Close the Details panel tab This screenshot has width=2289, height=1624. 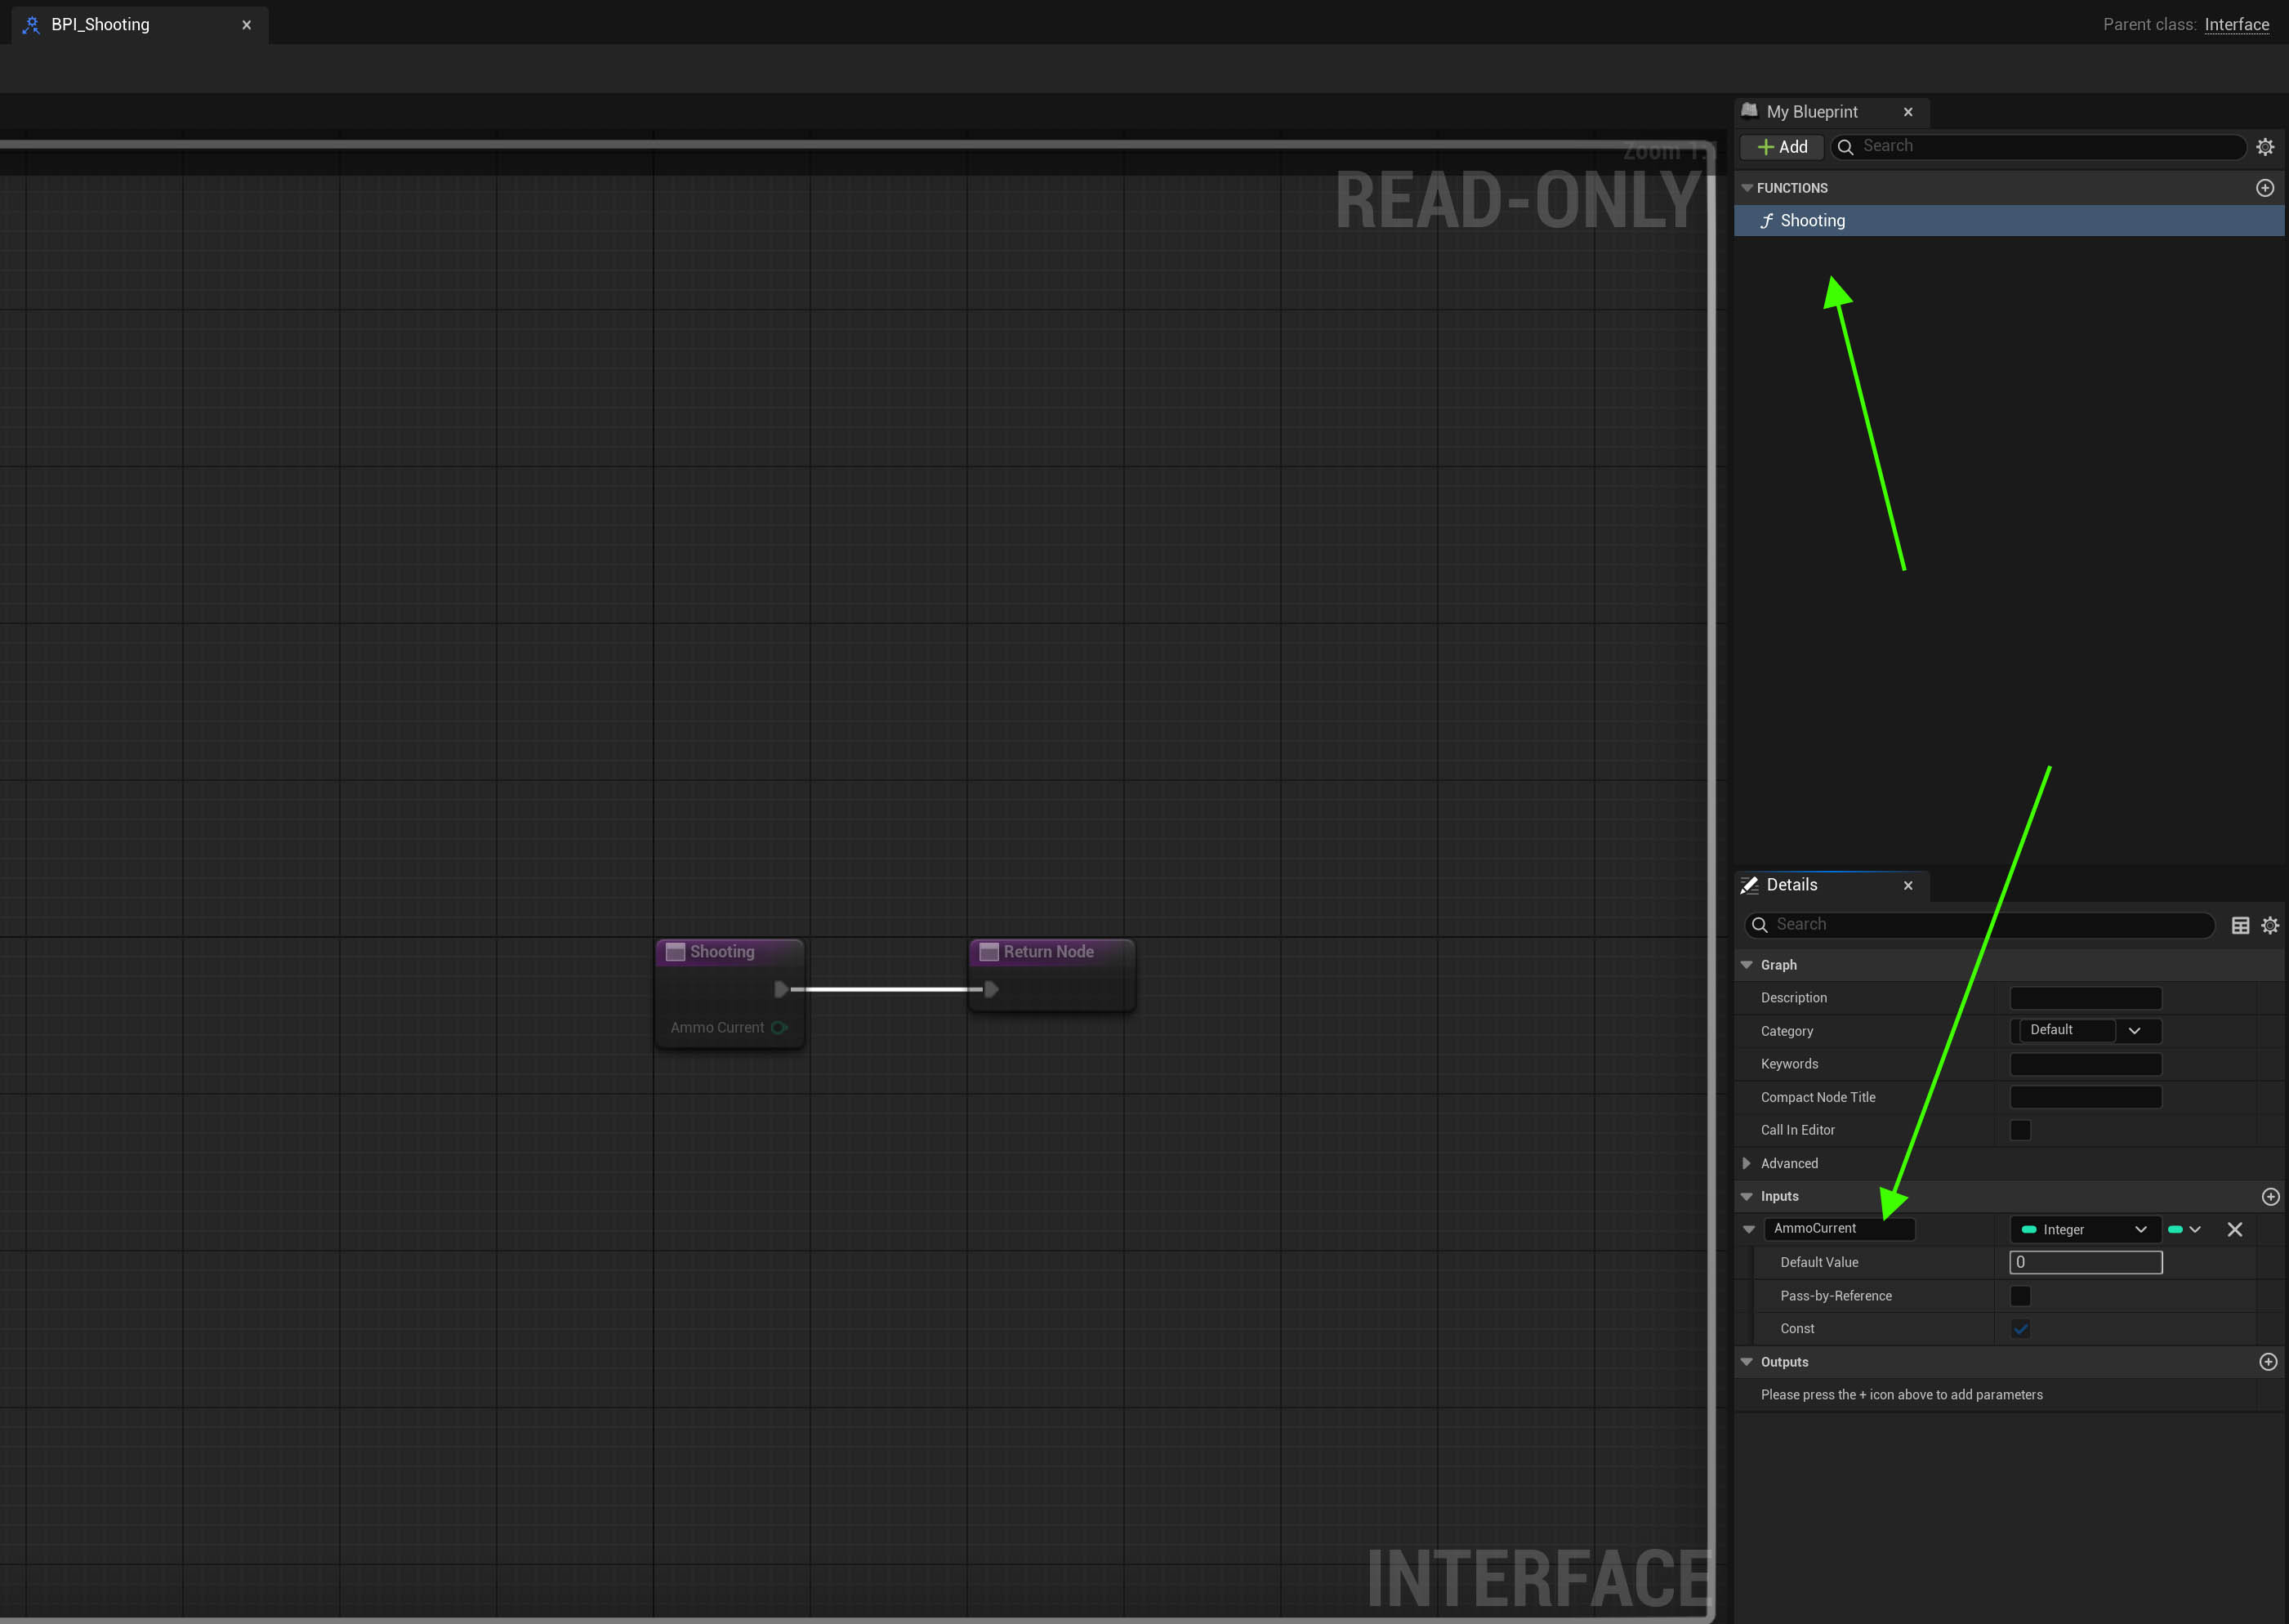pos(1908,886)
